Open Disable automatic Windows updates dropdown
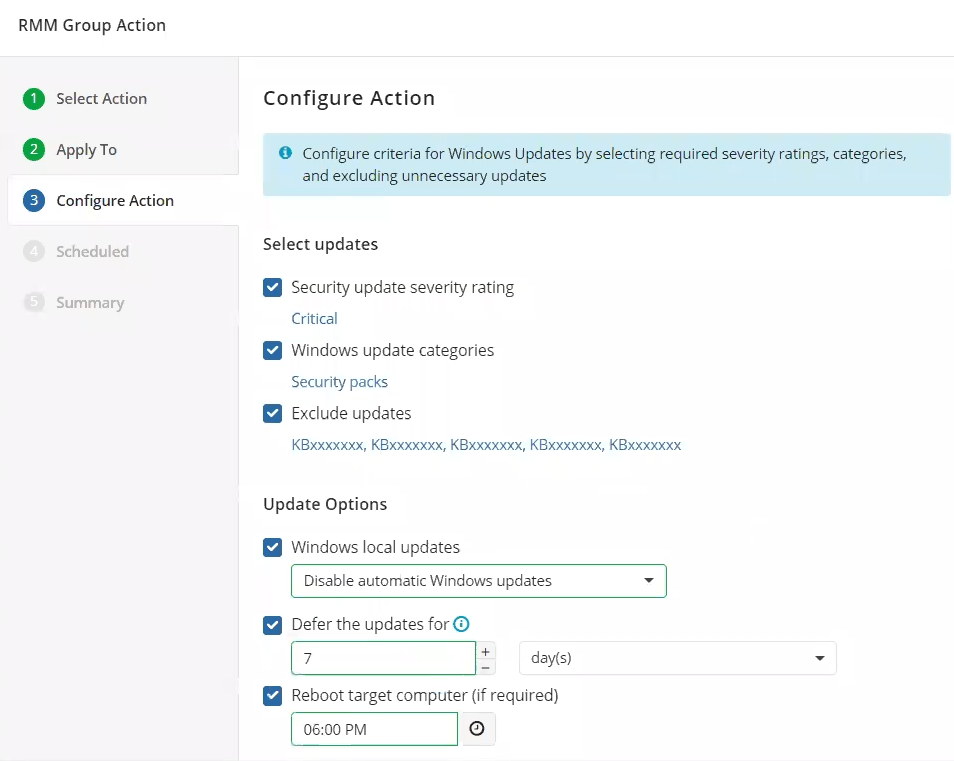The height and width of the screenshot is (761, 954). click(x=478, y=581)
